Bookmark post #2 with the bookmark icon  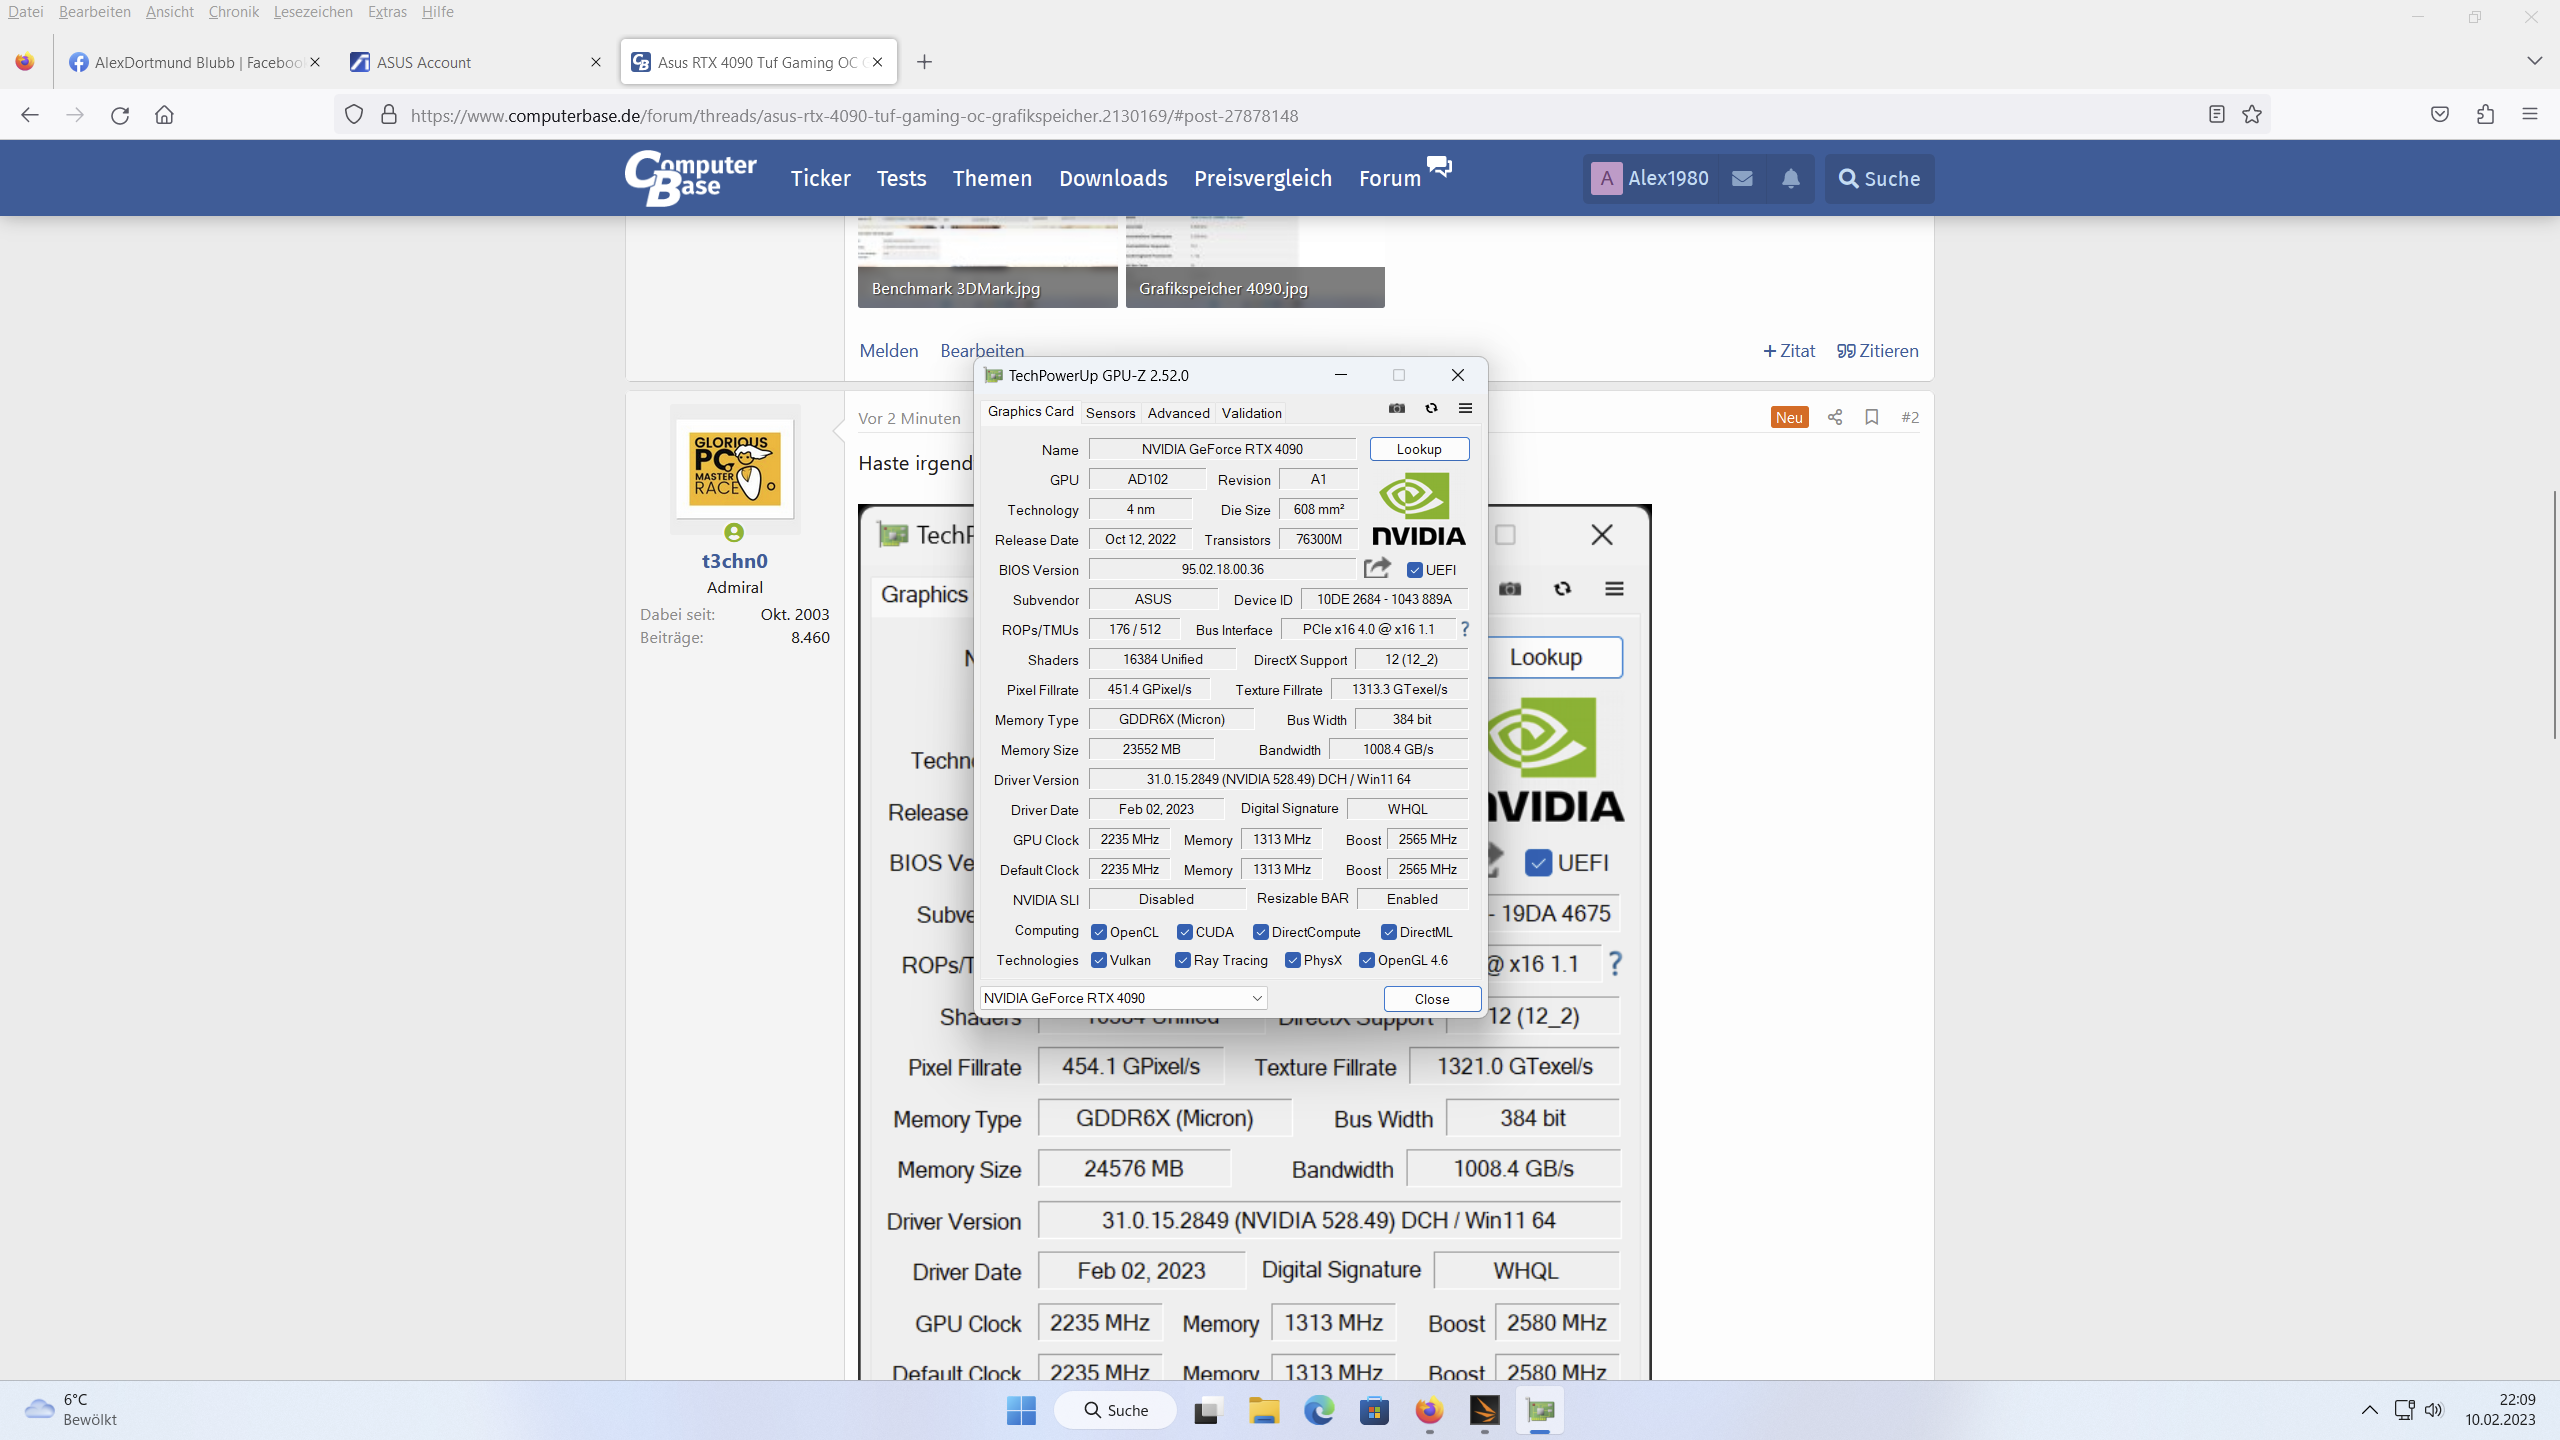(1871, 417)
